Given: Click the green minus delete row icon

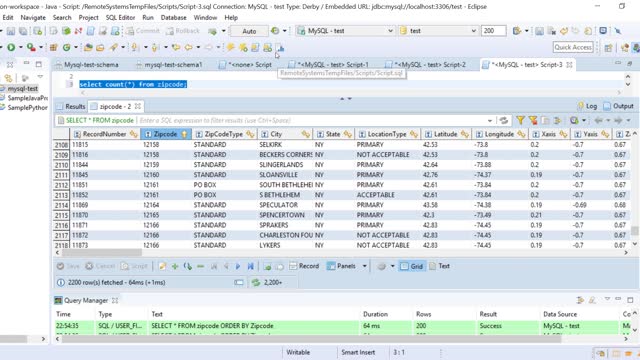Looking at the screenshot, I should click(x=200, y=267).
